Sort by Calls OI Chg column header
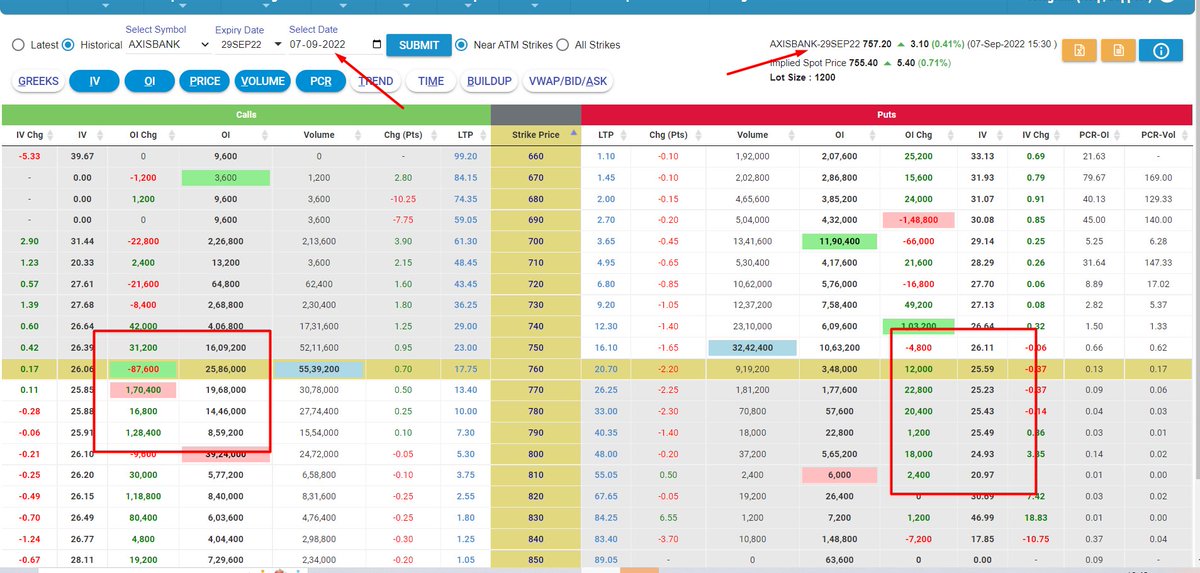Viewport: 1200px width, 573px height. click(x=142, y=134)
